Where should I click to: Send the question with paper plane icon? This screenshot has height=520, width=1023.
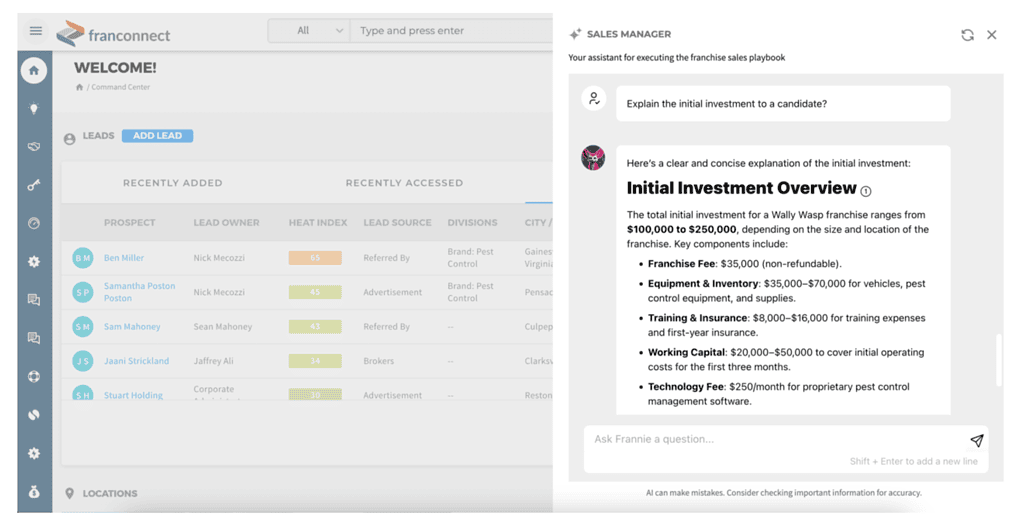point(977,440)
